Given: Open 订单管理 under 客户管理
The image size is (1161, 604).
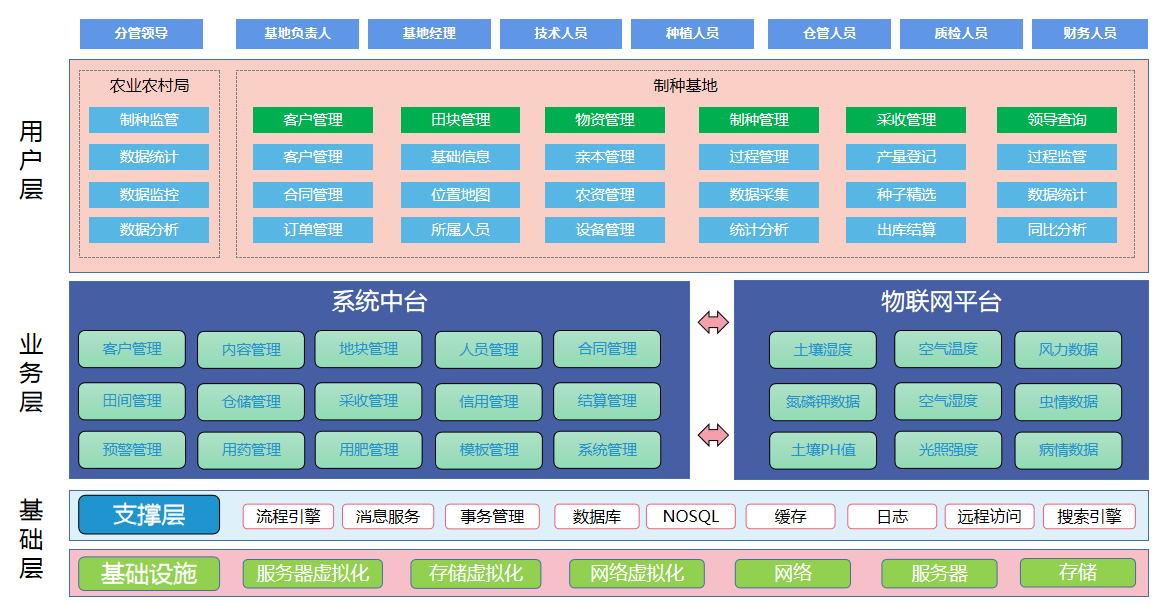Looking at the screenshot, I should 313,229.
